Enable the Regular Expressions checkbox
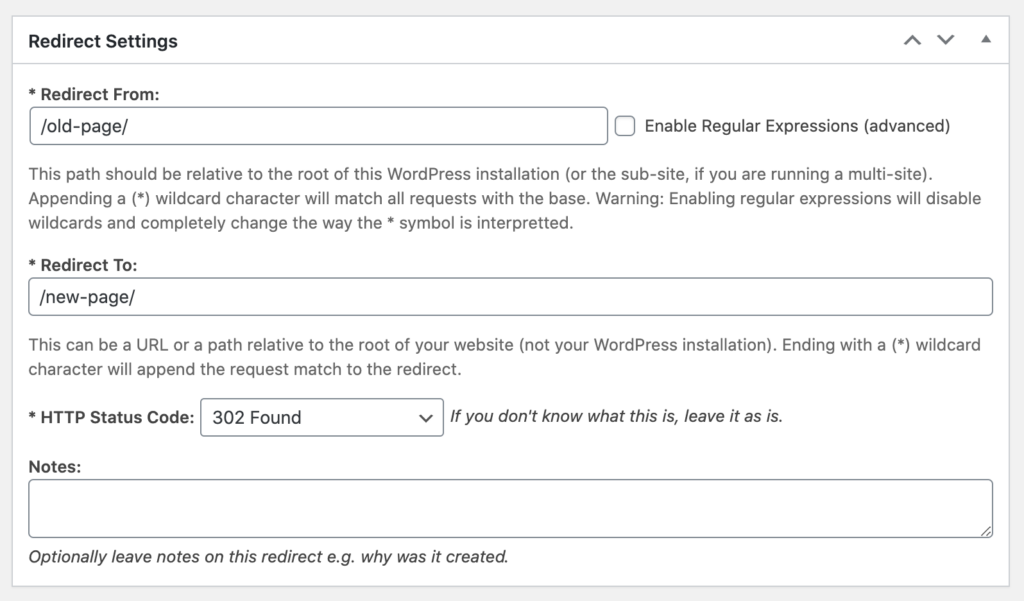1024x601 pixels. [625, 126]
